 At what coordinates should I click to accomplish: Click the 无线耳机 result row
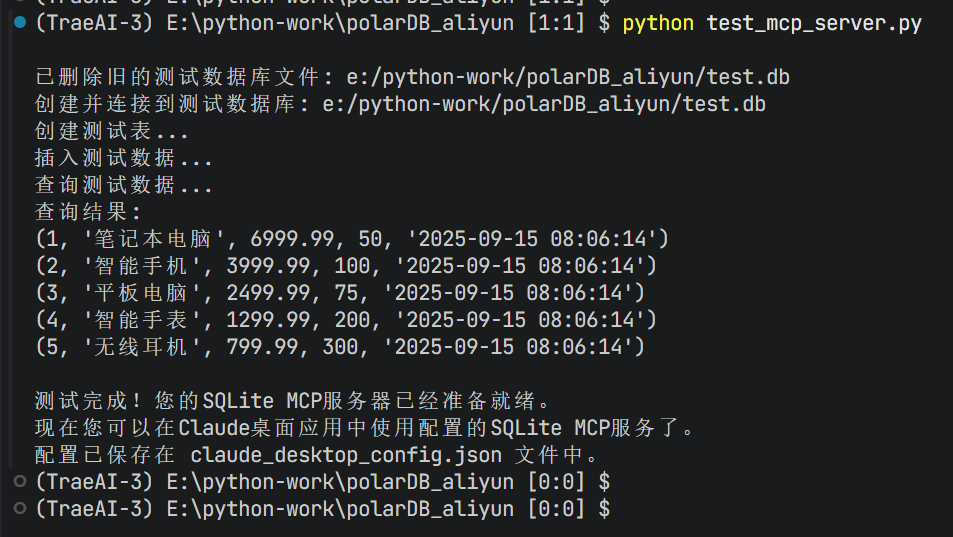click(x=339, y=347)
